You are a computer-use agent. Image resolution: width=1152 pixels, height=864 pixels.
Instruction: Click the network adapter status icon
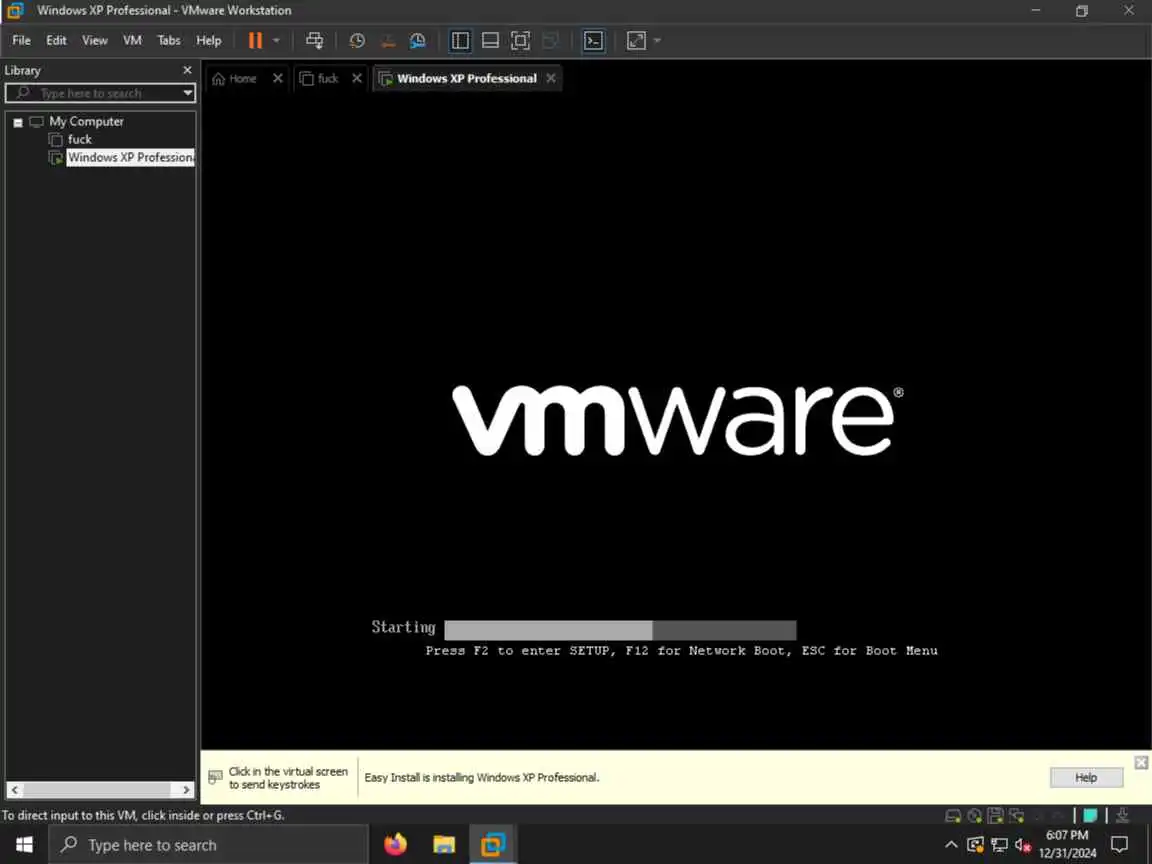[x=1017, y=816]
